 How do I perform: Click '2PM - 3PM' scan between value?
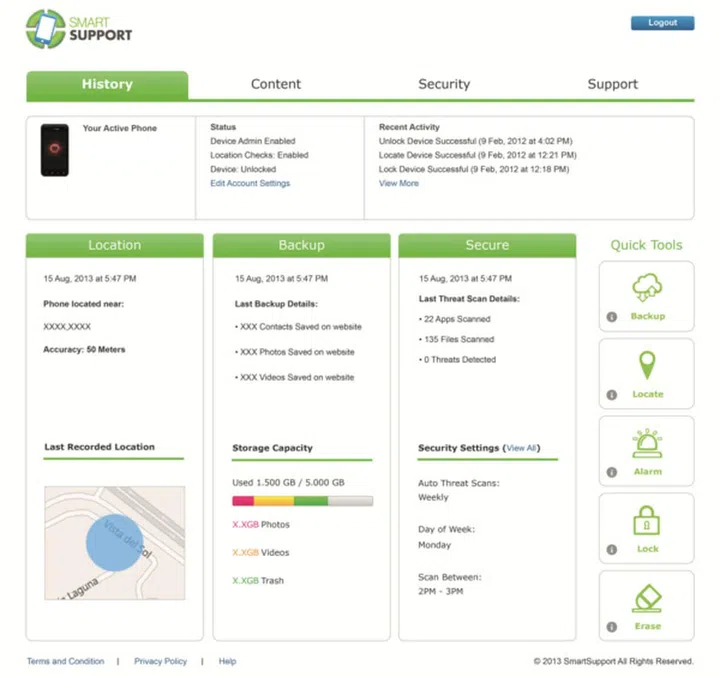[440, 592]
